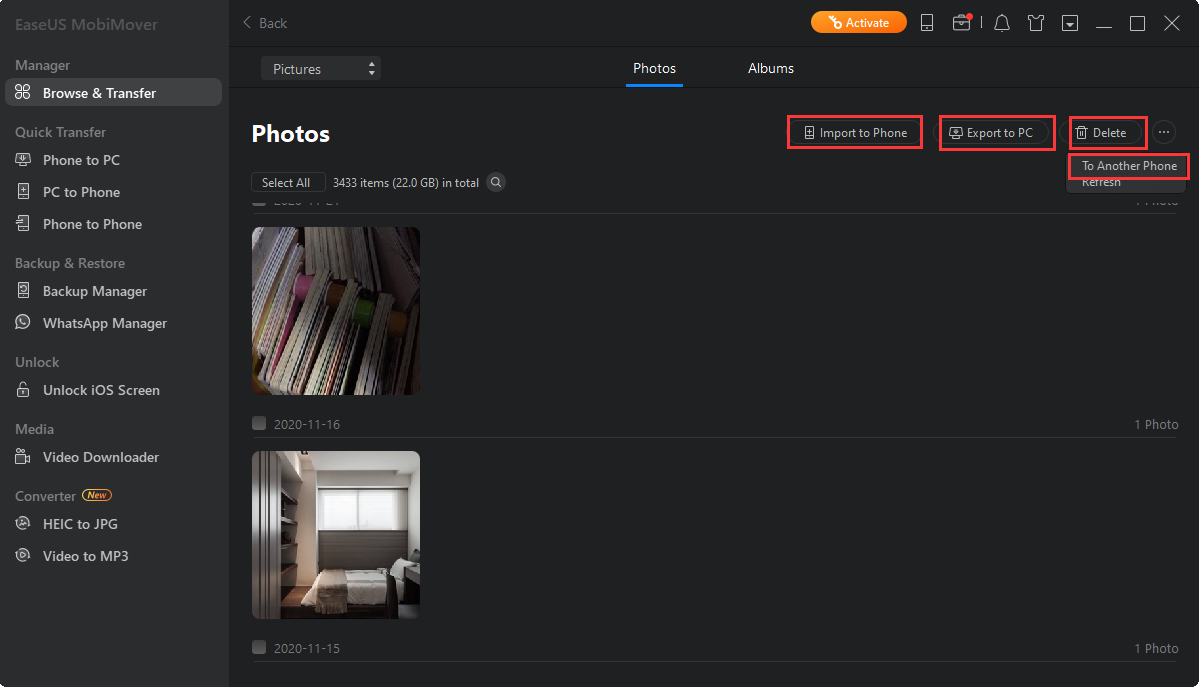Image resolution: width=1199 pixels, height=687 pixels.
Task: Open notifications bell icon
Action: click(x=1002, y=23)
